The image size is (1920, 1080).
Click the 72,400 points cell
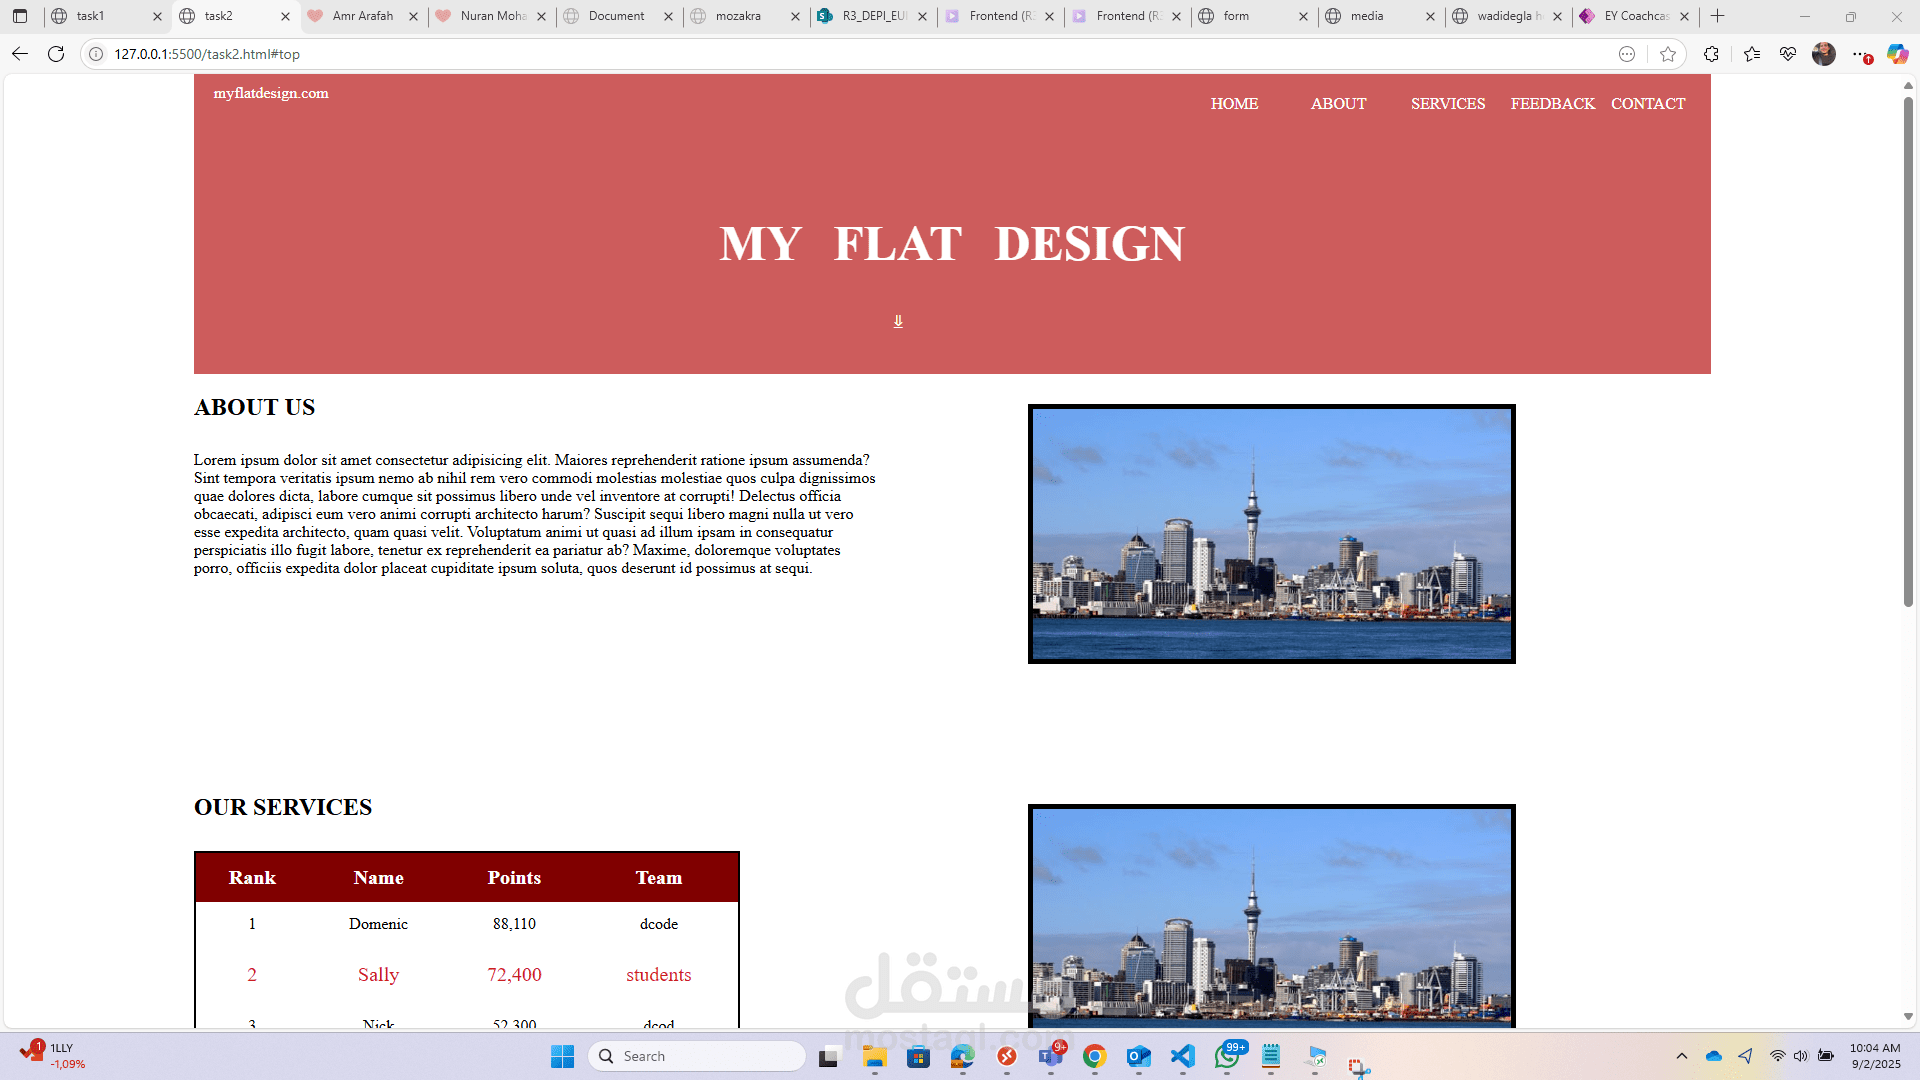[514, 975]
